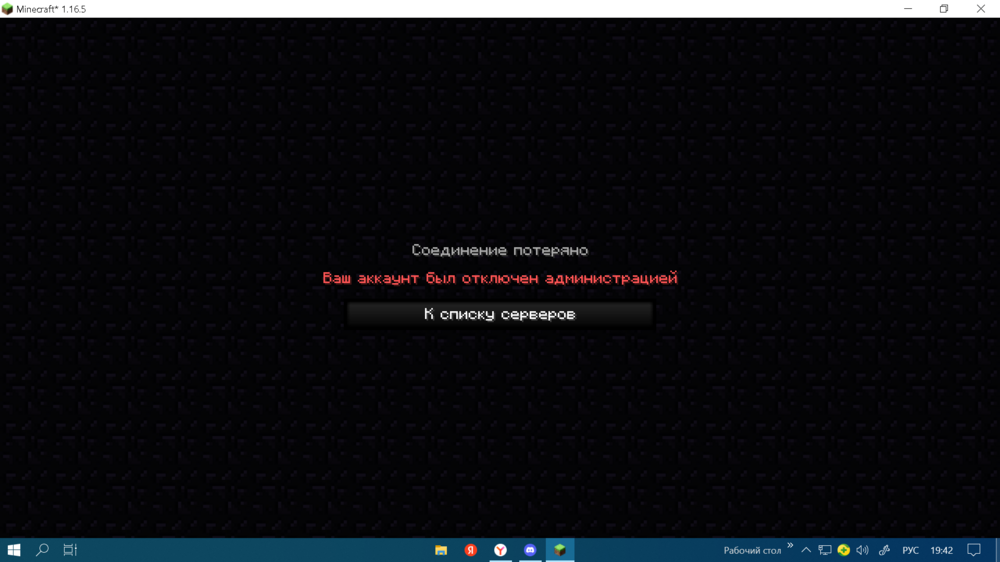This screenshot has height=562, width=1000.
Task: Open the calendar via the clock 19:42
Action: coord(941,551)
